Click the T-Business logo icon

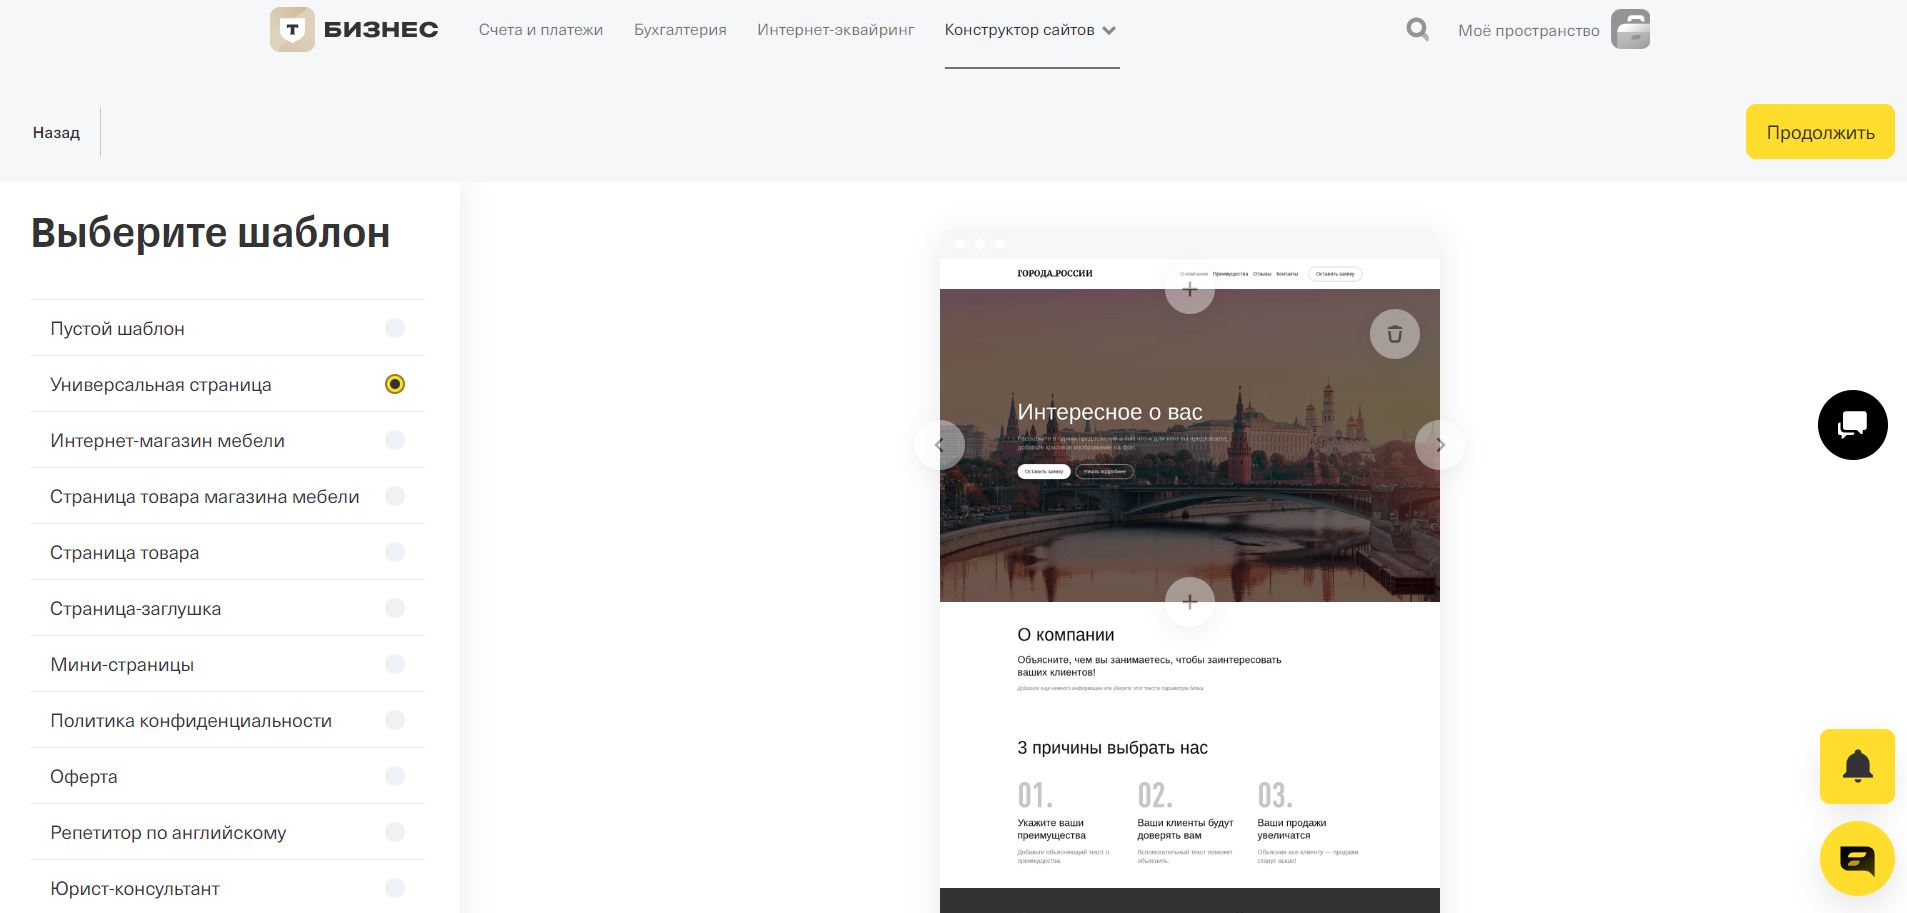coord(292,30)
